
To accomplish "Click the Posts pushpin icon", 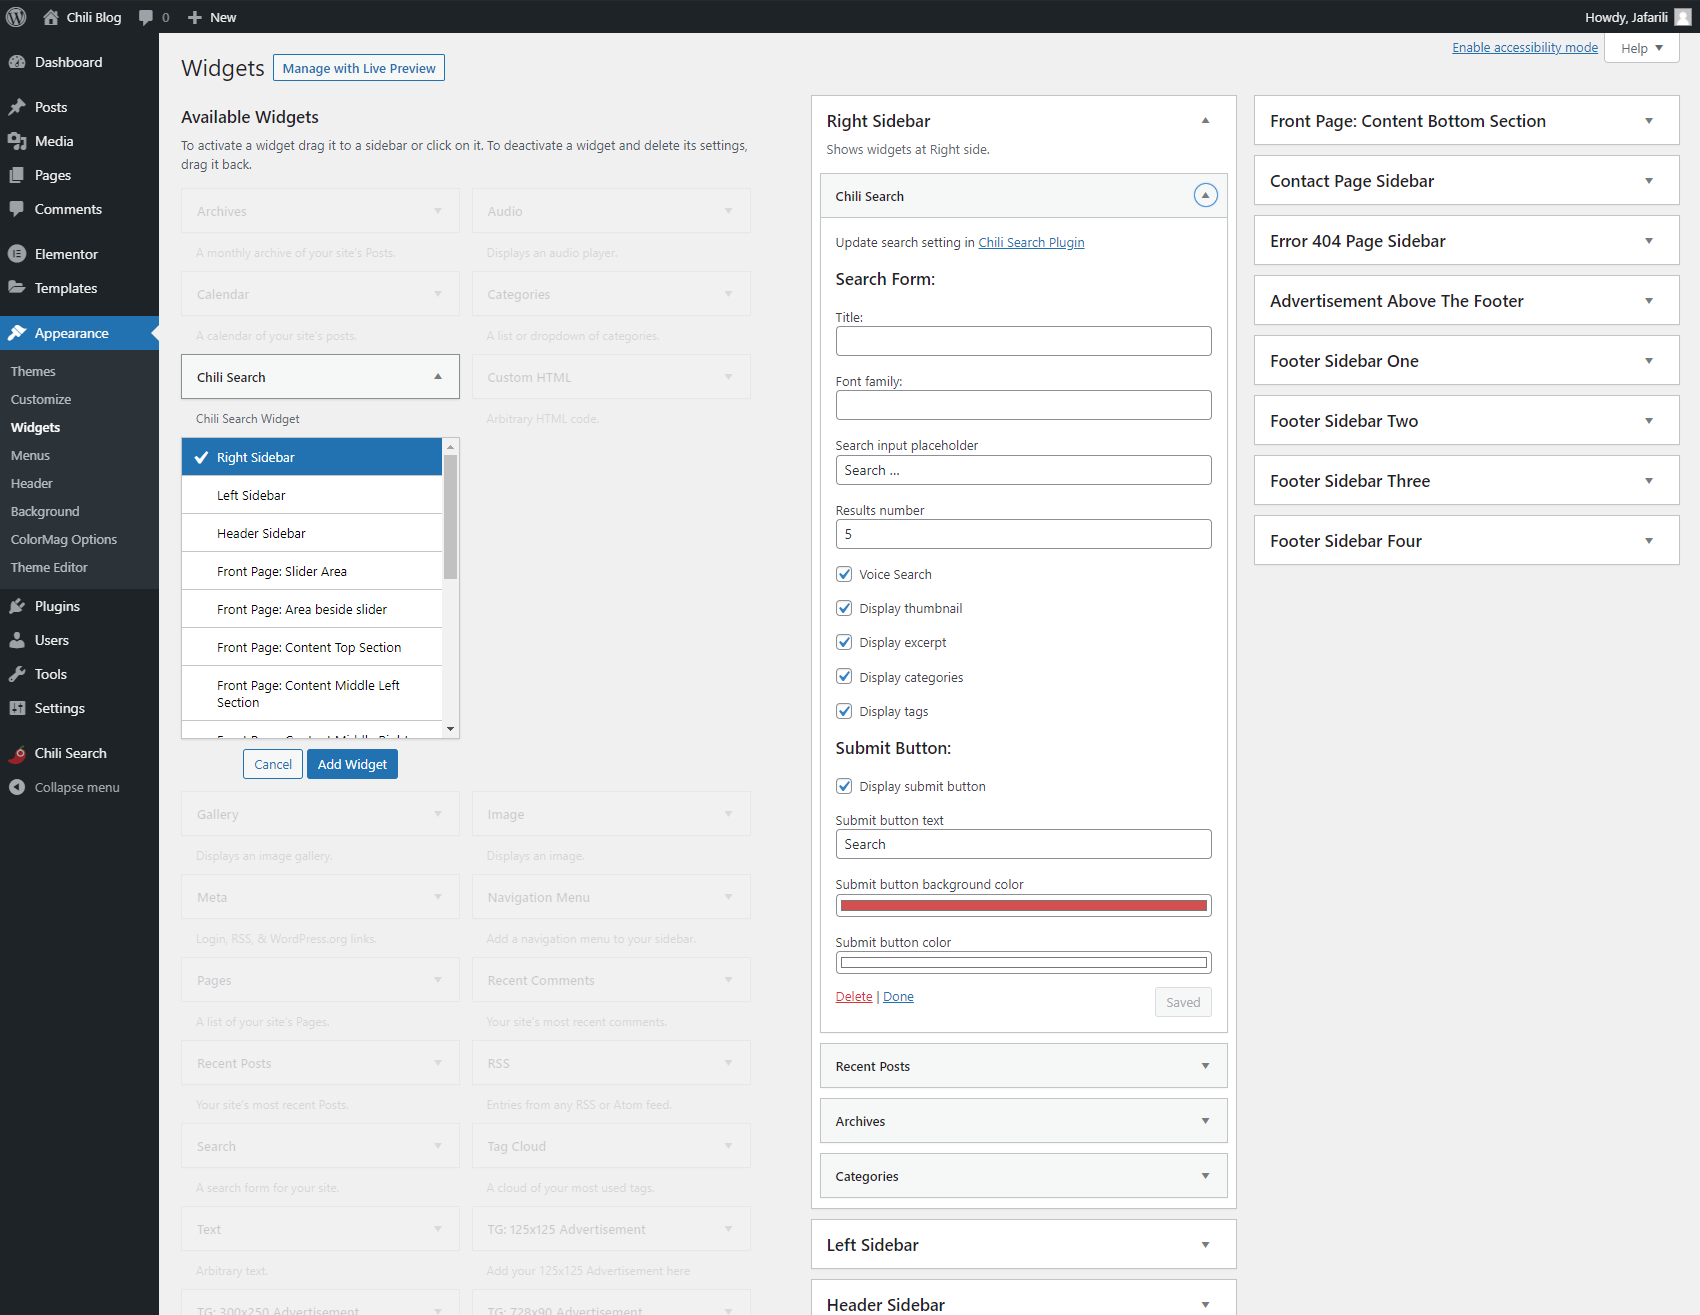I will click(x=17, y=107).
